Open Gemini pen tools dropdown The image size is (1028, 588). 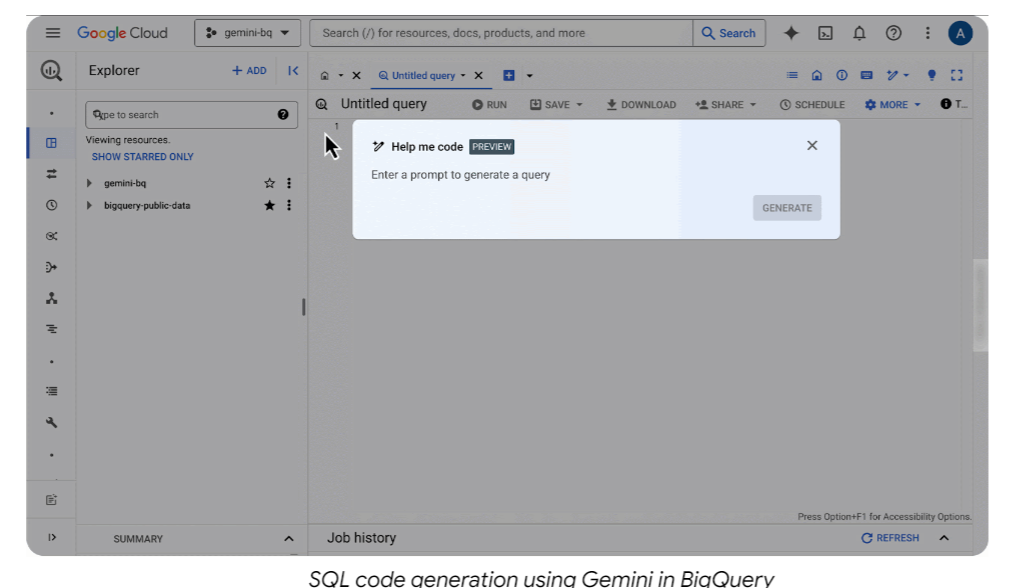(898, 75)
